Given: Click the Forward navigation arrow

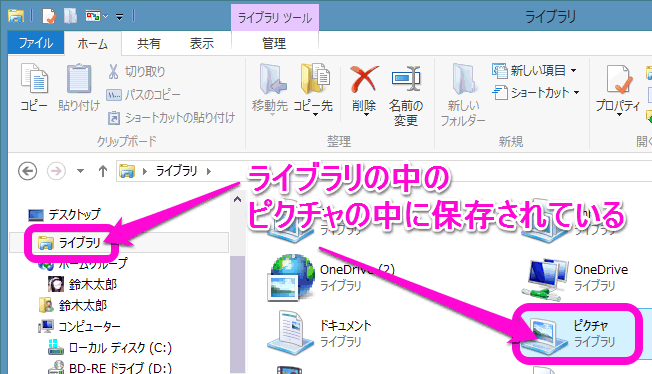Looking at the screenshot, I should point(56,171).
